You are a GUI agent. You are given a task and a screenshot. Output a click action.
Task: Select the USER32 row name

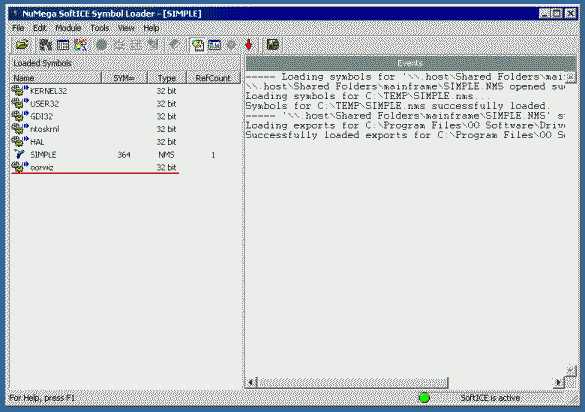pyautogui.click(x=44, y=104)
